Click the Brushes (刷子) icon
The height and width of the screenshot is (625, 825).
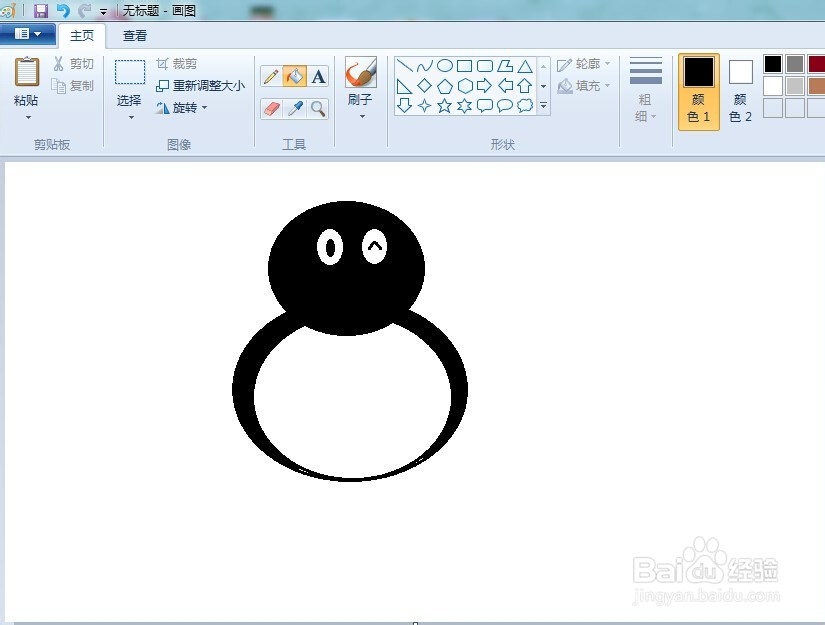coord(361,72)
